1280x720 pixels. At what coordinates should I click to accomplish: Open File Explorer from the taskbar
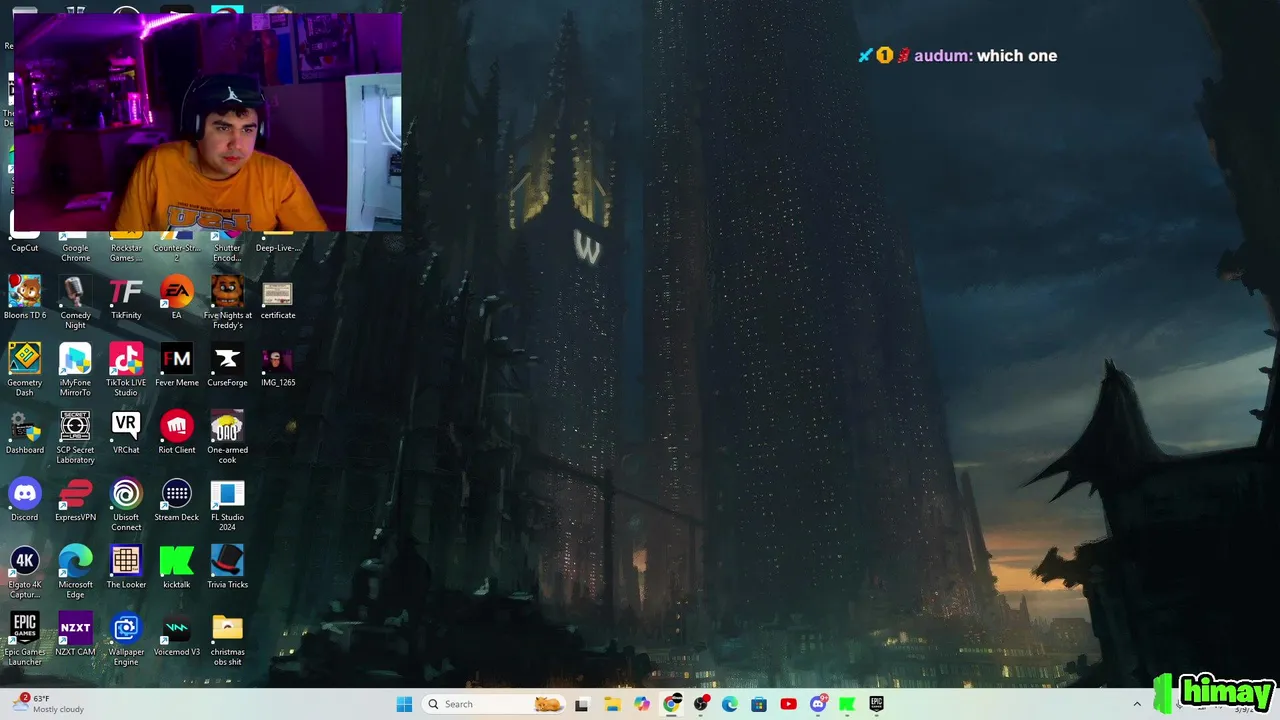click(612, 704)
